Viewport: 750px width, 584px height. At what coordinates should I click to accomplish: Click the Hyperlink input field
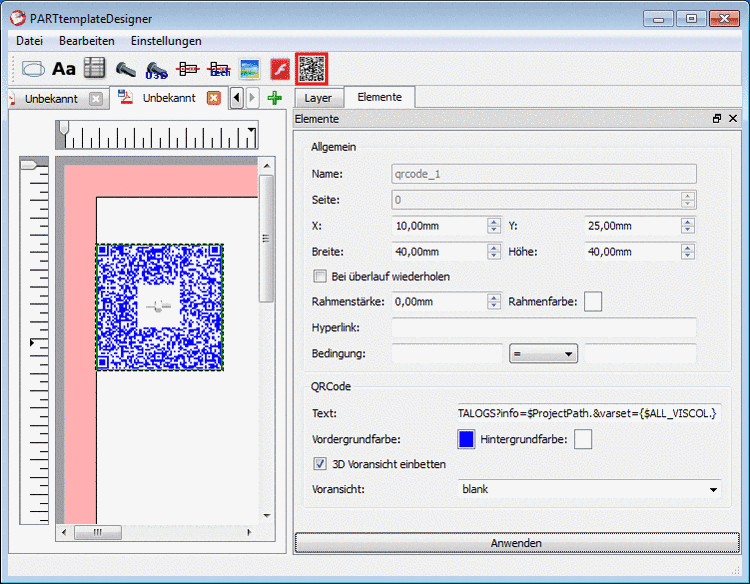pyautogui.click(x=544, y=328)
